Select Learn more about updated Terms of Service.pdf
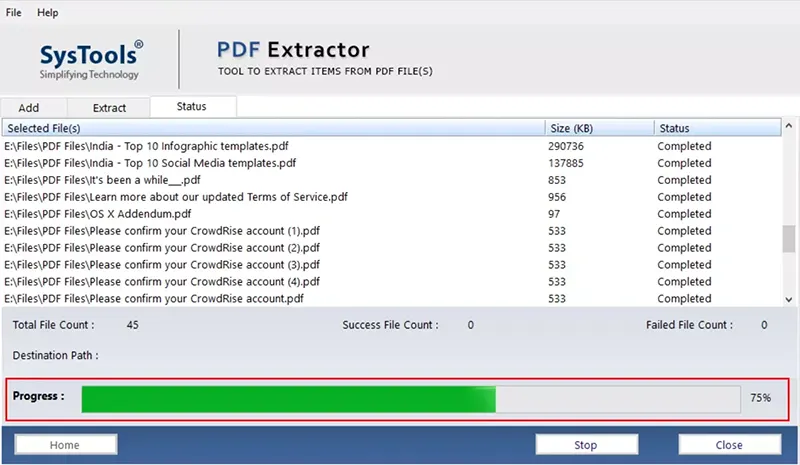This screenshot has width=800, height=465. (392, 197)
